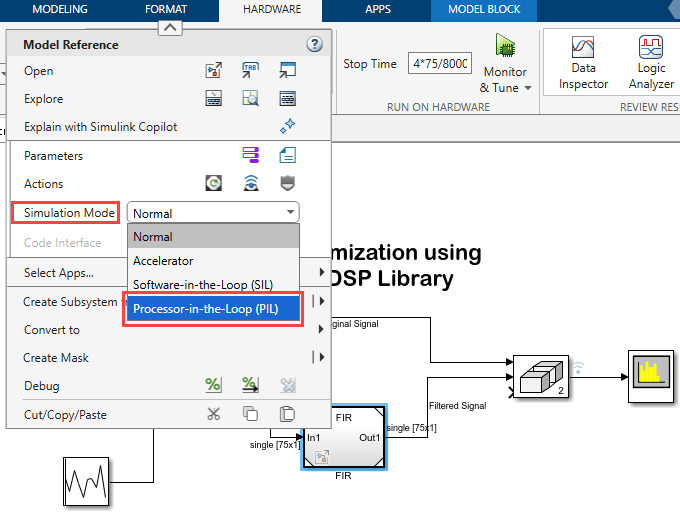The width and height of the screenshot is (680, 518).
Task: Select the matrix concatenate block
Action: click(541, 377)
